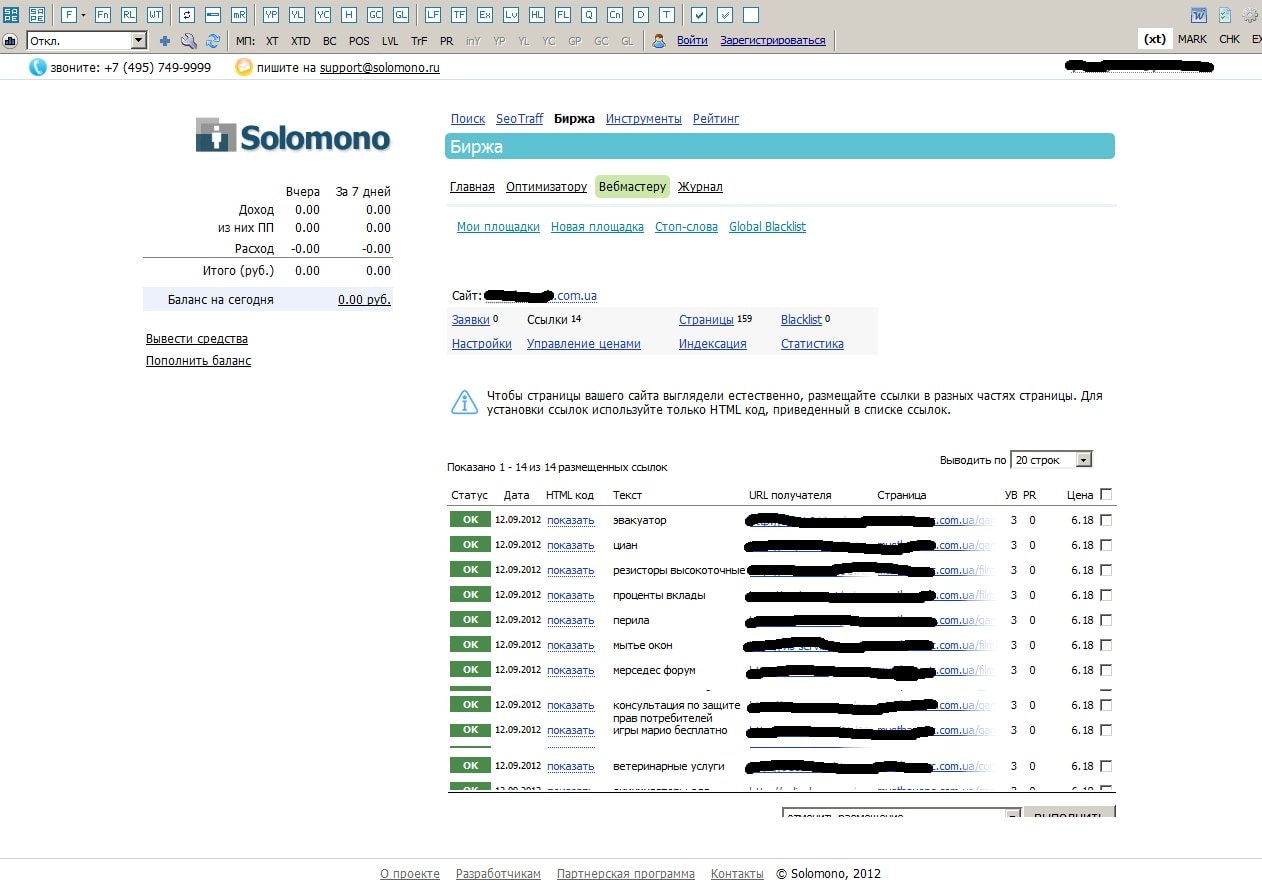The height and width of the screenshot is (889, 1262).
Task: Click the Word document icon
Action: [x=1198, y=15]
